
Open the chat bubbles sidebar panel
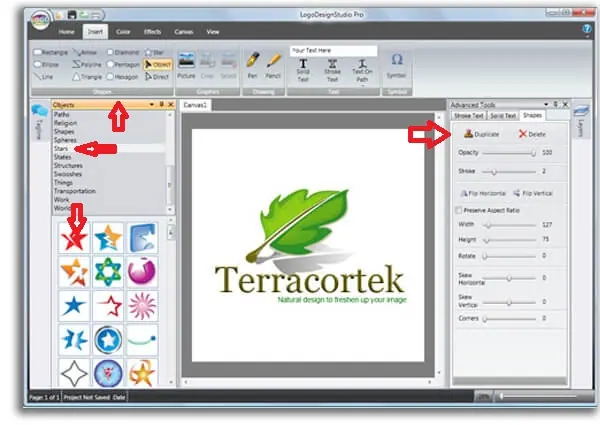(40, 111)
